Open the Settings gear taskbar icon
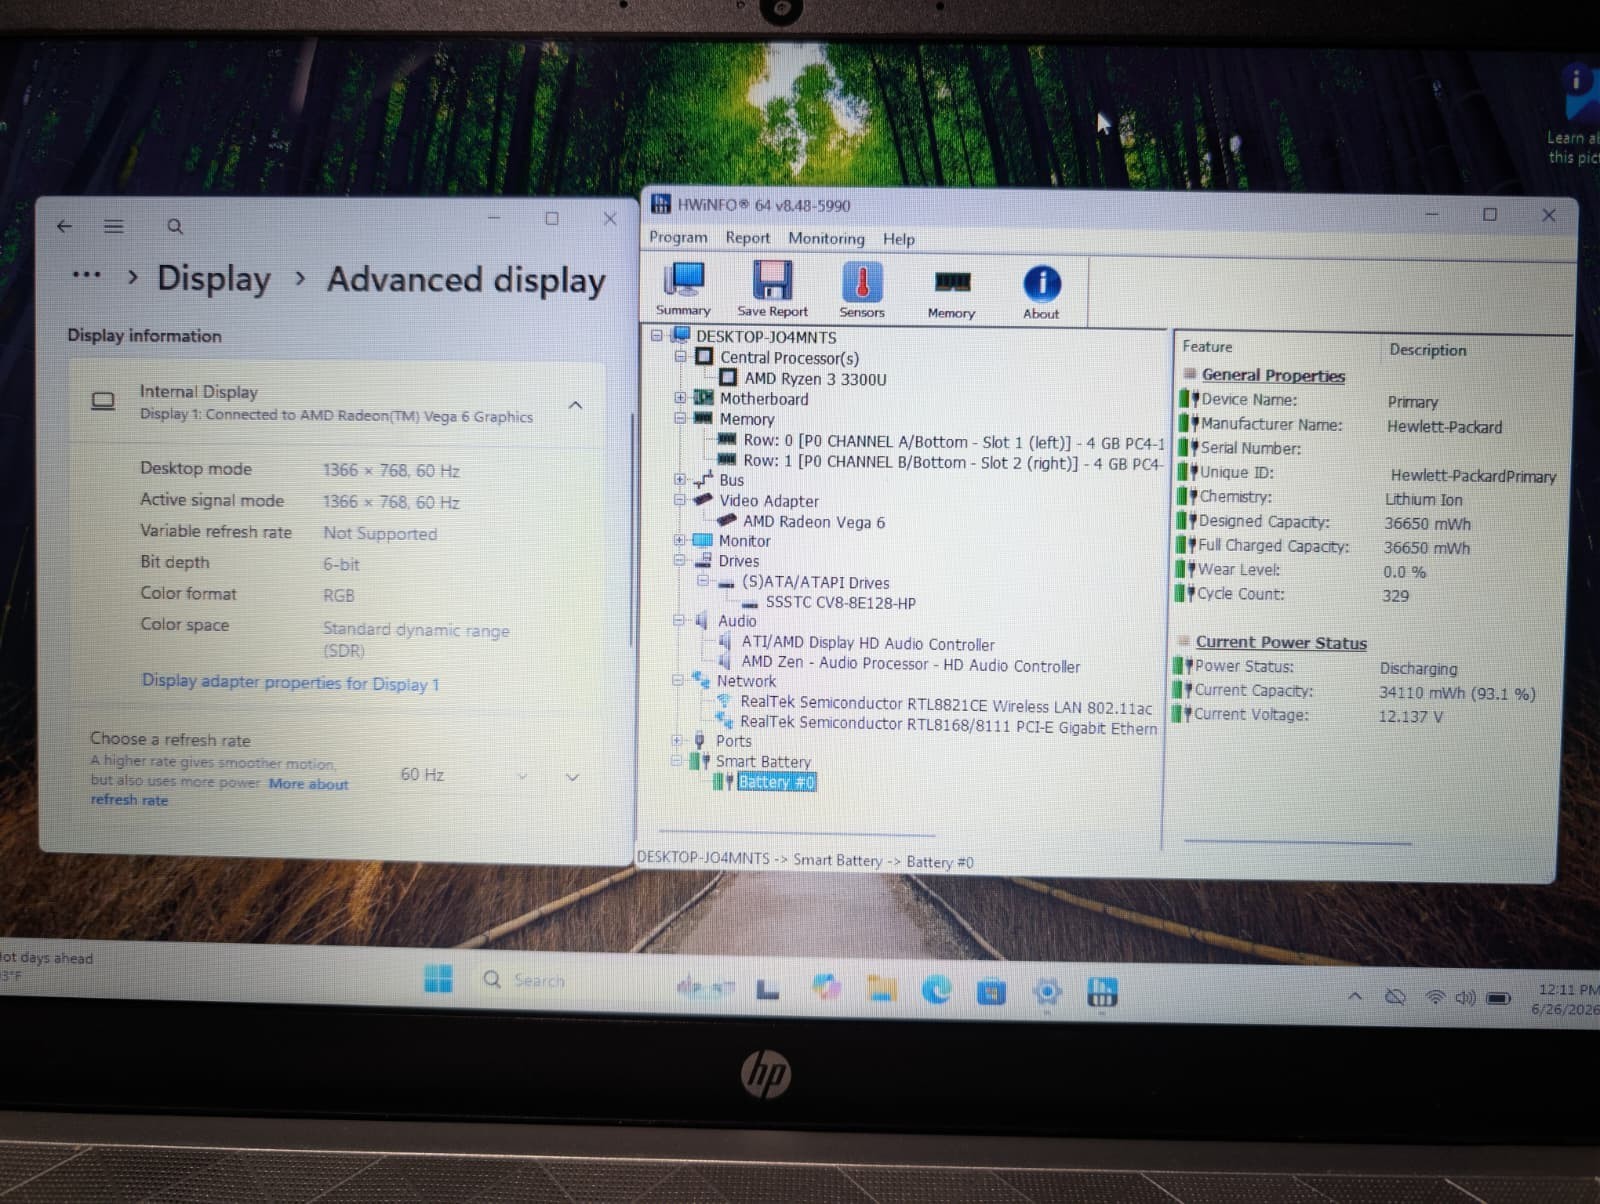Screen dimensions: 1600x1204 pos(1047,992)
